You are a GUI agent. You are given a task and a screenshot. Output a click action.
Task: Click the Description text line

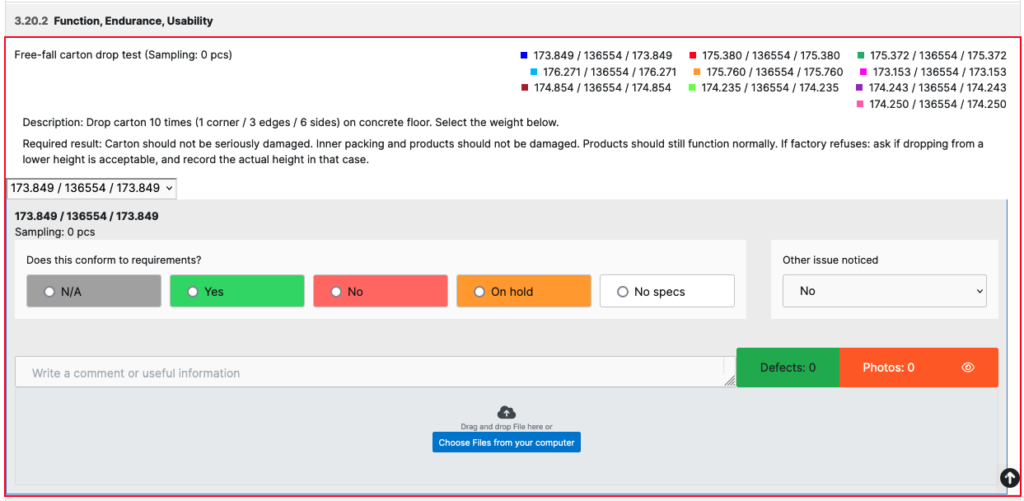[x=291, y=122]
